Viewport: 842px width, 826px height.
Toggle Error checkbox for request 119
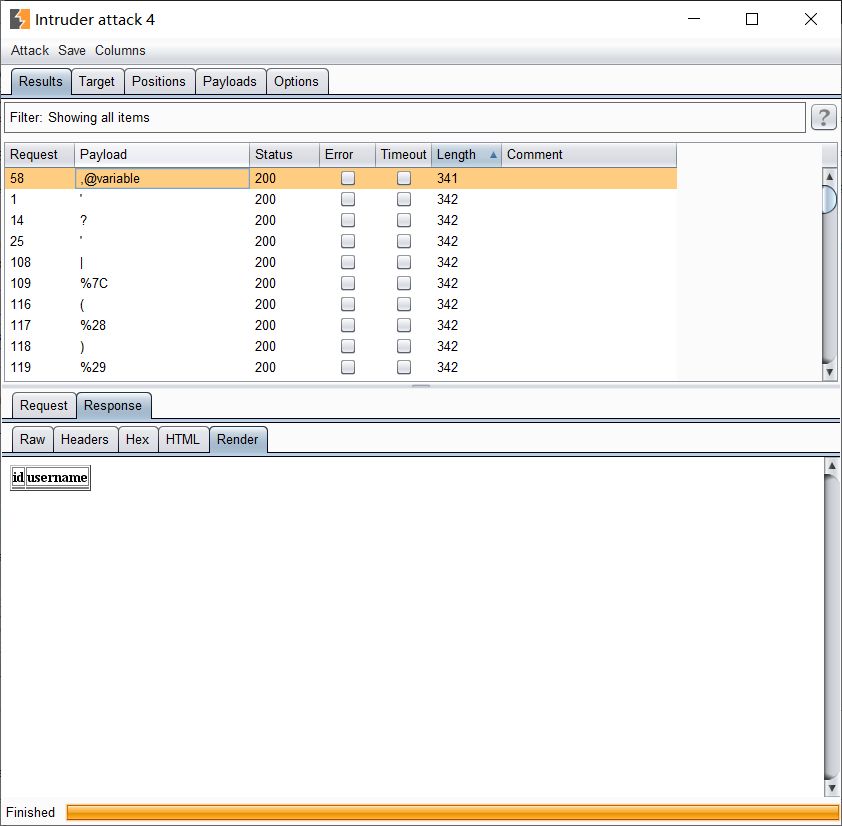pos(348,367)
